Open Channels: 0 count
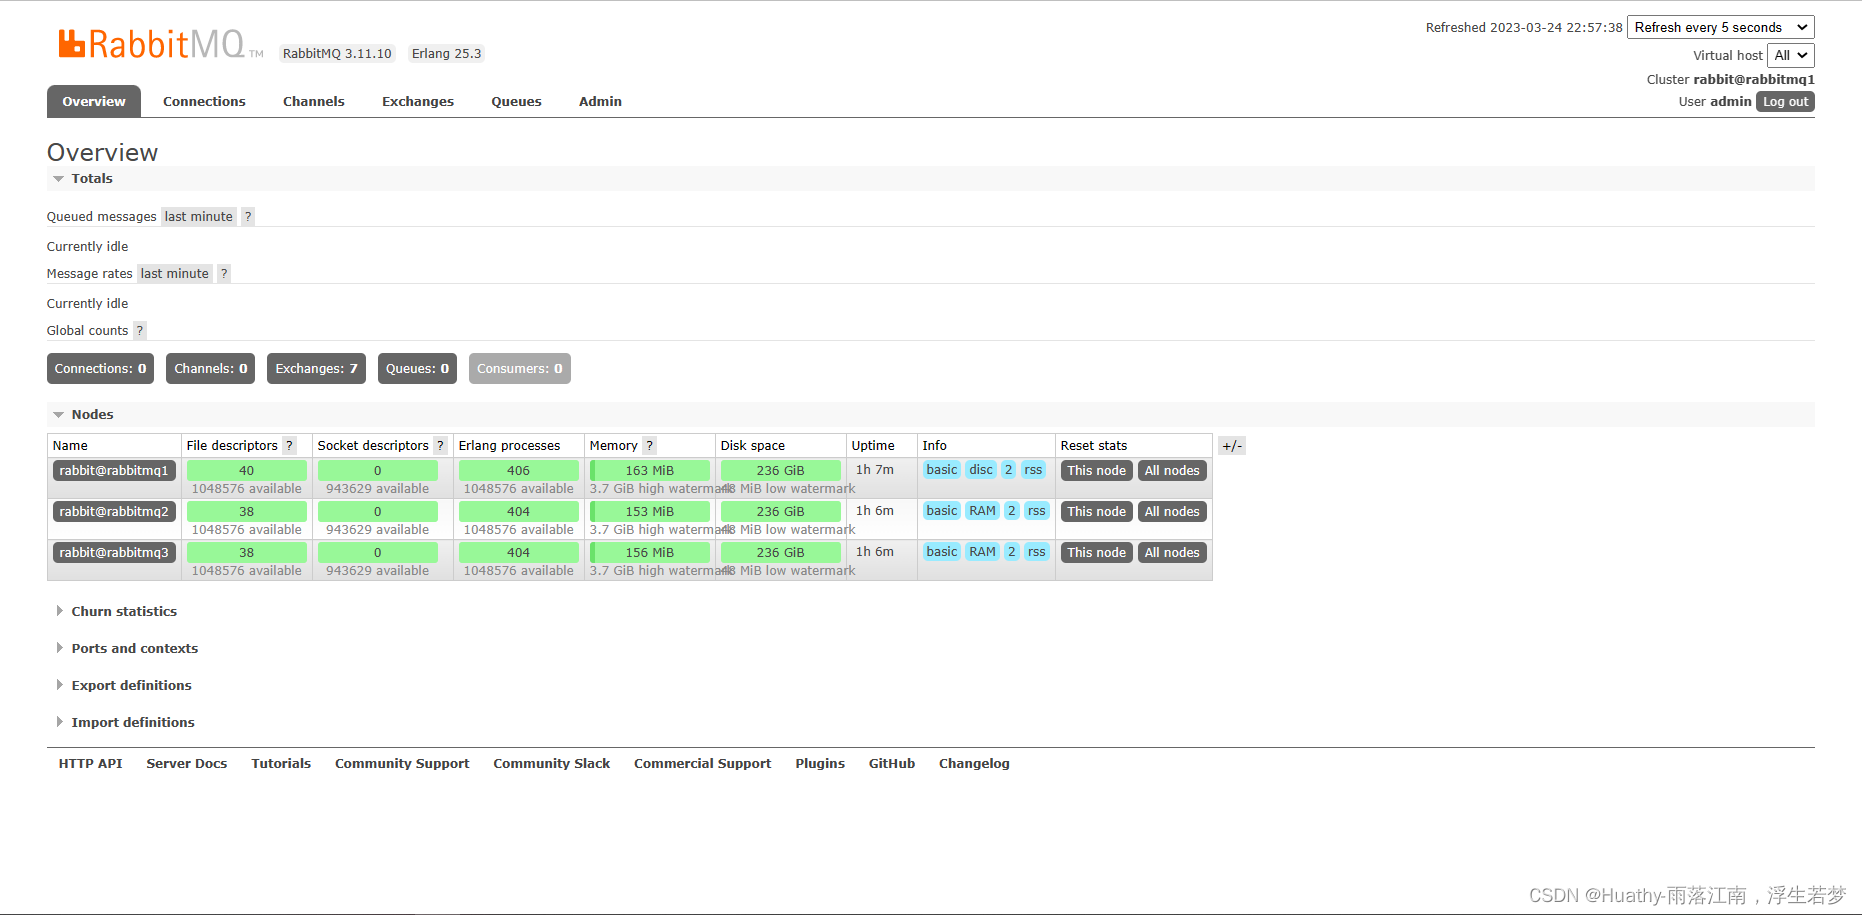The height and width of the screenshot is (915, 1862). (210, 368)
